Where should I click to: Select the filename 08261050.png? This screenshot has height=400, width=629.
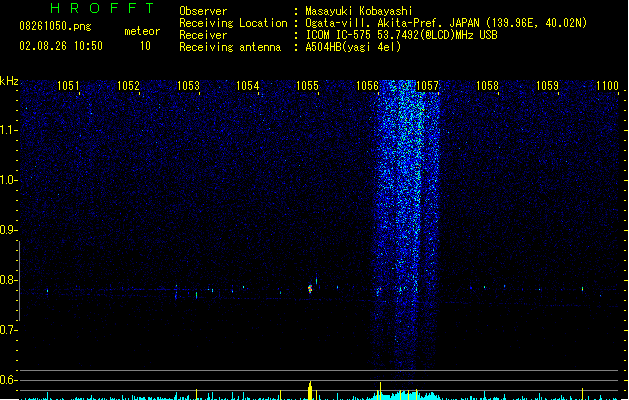[x=55, y=26]
